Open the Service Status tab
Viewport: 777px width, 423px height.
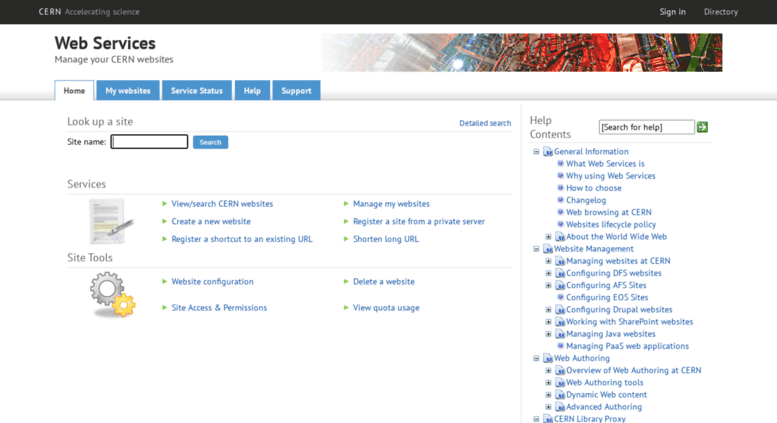[197, 91]
